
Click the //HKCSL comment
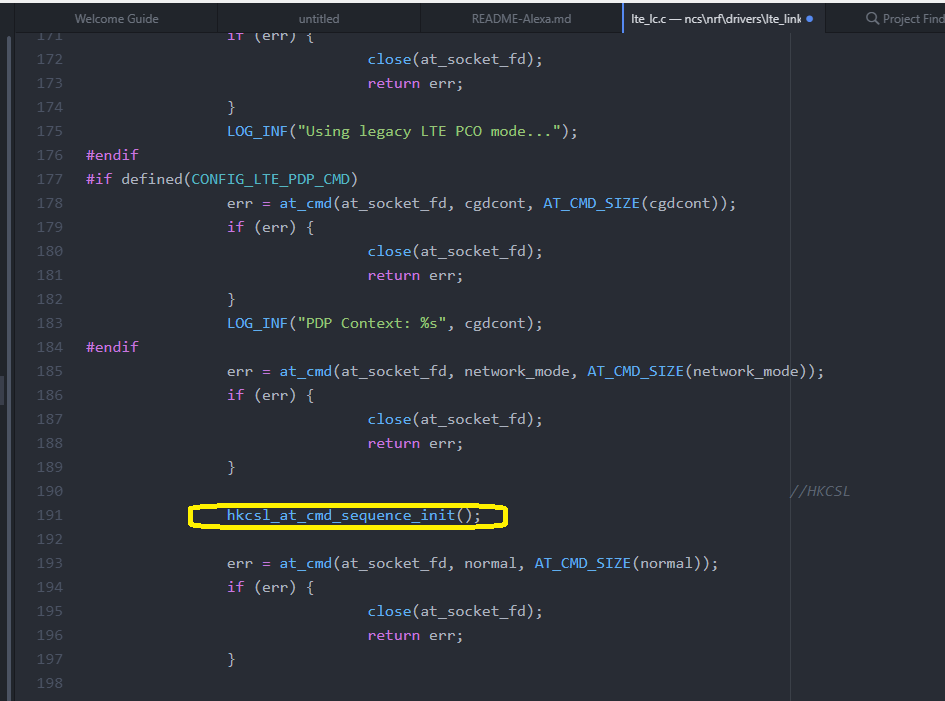click(820, 491)
